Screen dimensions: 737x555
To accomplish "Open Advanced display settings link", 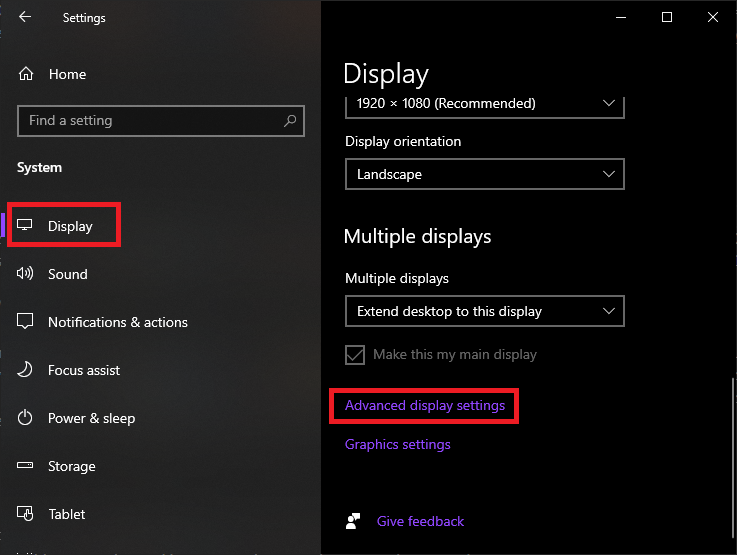I will pos(425,406).
